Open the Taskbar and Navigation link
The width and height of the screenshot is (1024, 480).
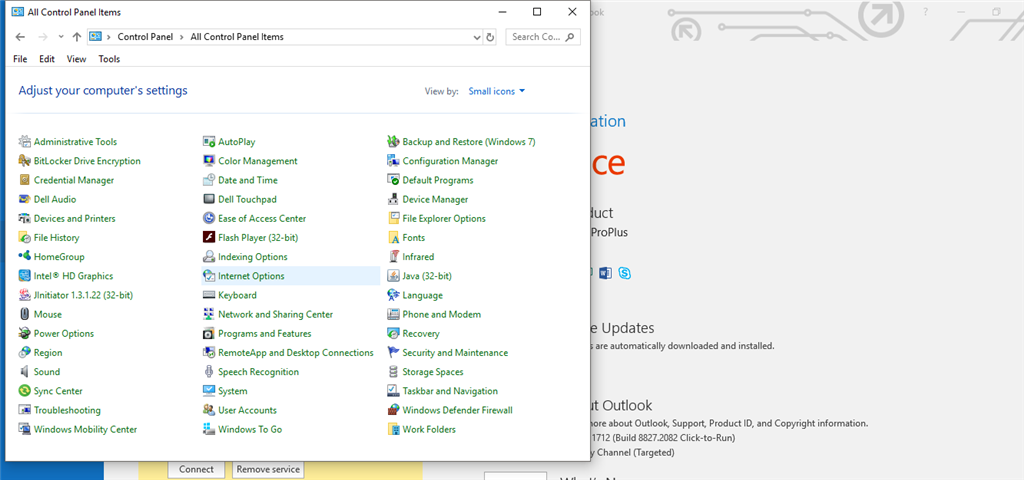(x=450, y=391)
